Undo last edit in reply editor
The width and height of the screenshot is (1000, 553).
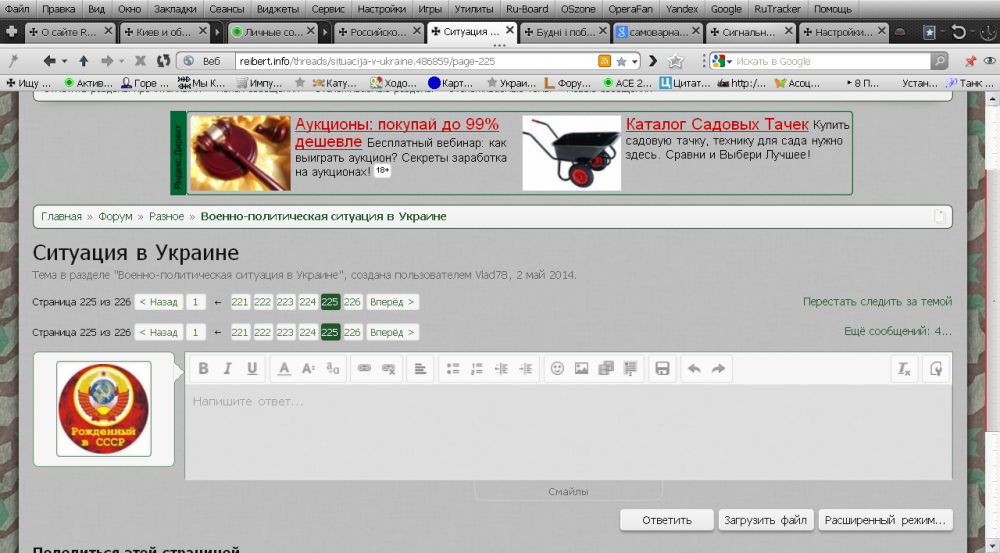click(x=695, y=369)
